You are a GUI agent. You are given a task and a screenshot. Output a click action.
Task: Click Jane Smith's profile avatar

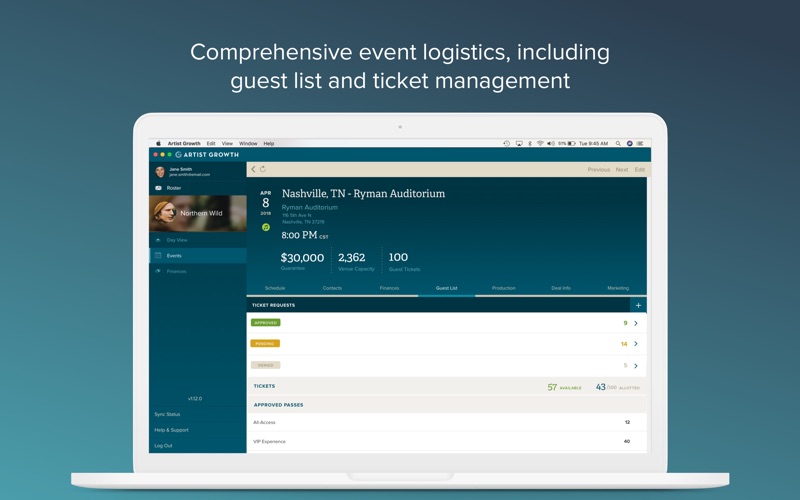[x=160, y=171]
